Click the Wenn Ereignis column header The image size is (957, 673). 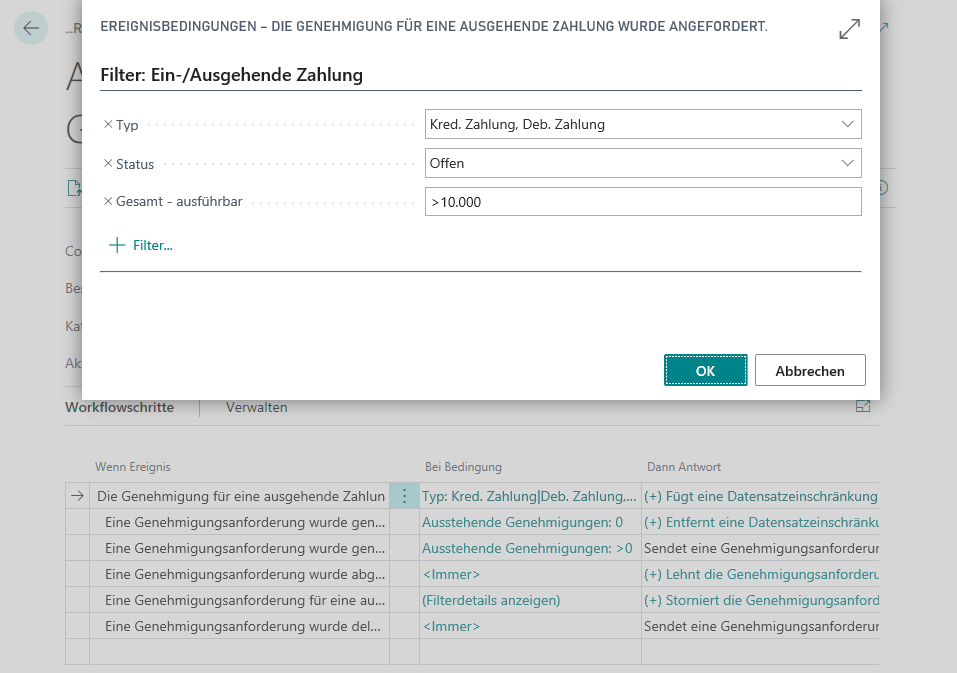point(133,467)
